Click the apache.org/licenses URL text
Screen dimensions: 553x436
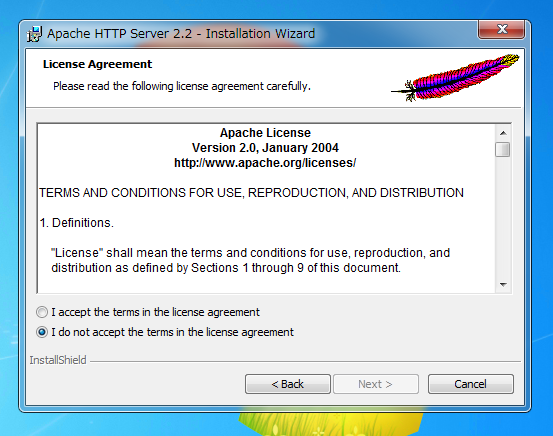tap(265, 163)
